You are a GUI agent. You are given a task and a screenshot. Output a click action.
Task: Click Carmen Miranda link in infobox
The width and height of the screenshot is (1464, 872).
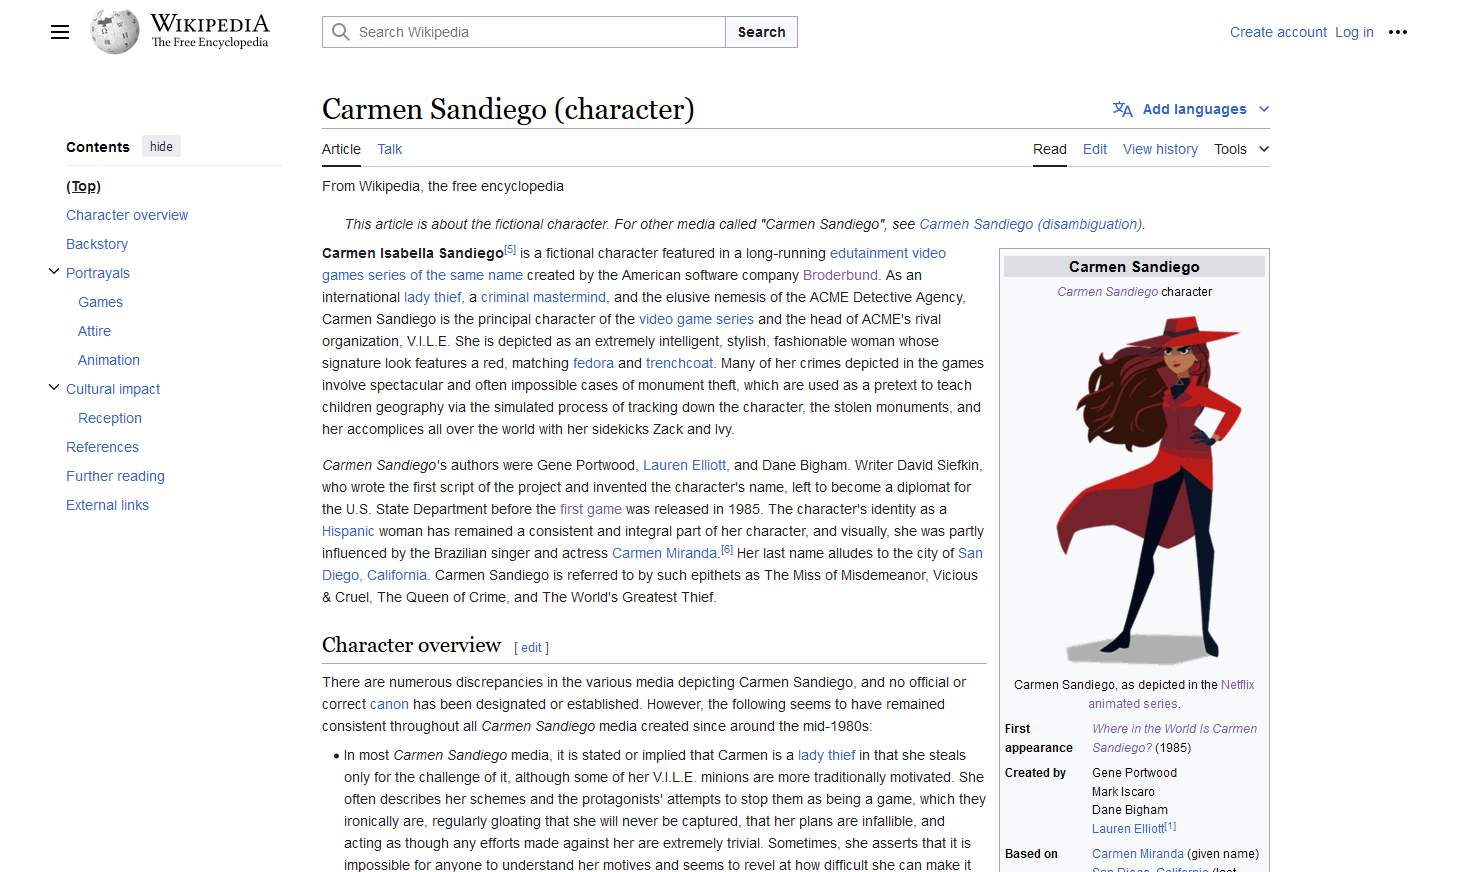(x=1137, y=854)
